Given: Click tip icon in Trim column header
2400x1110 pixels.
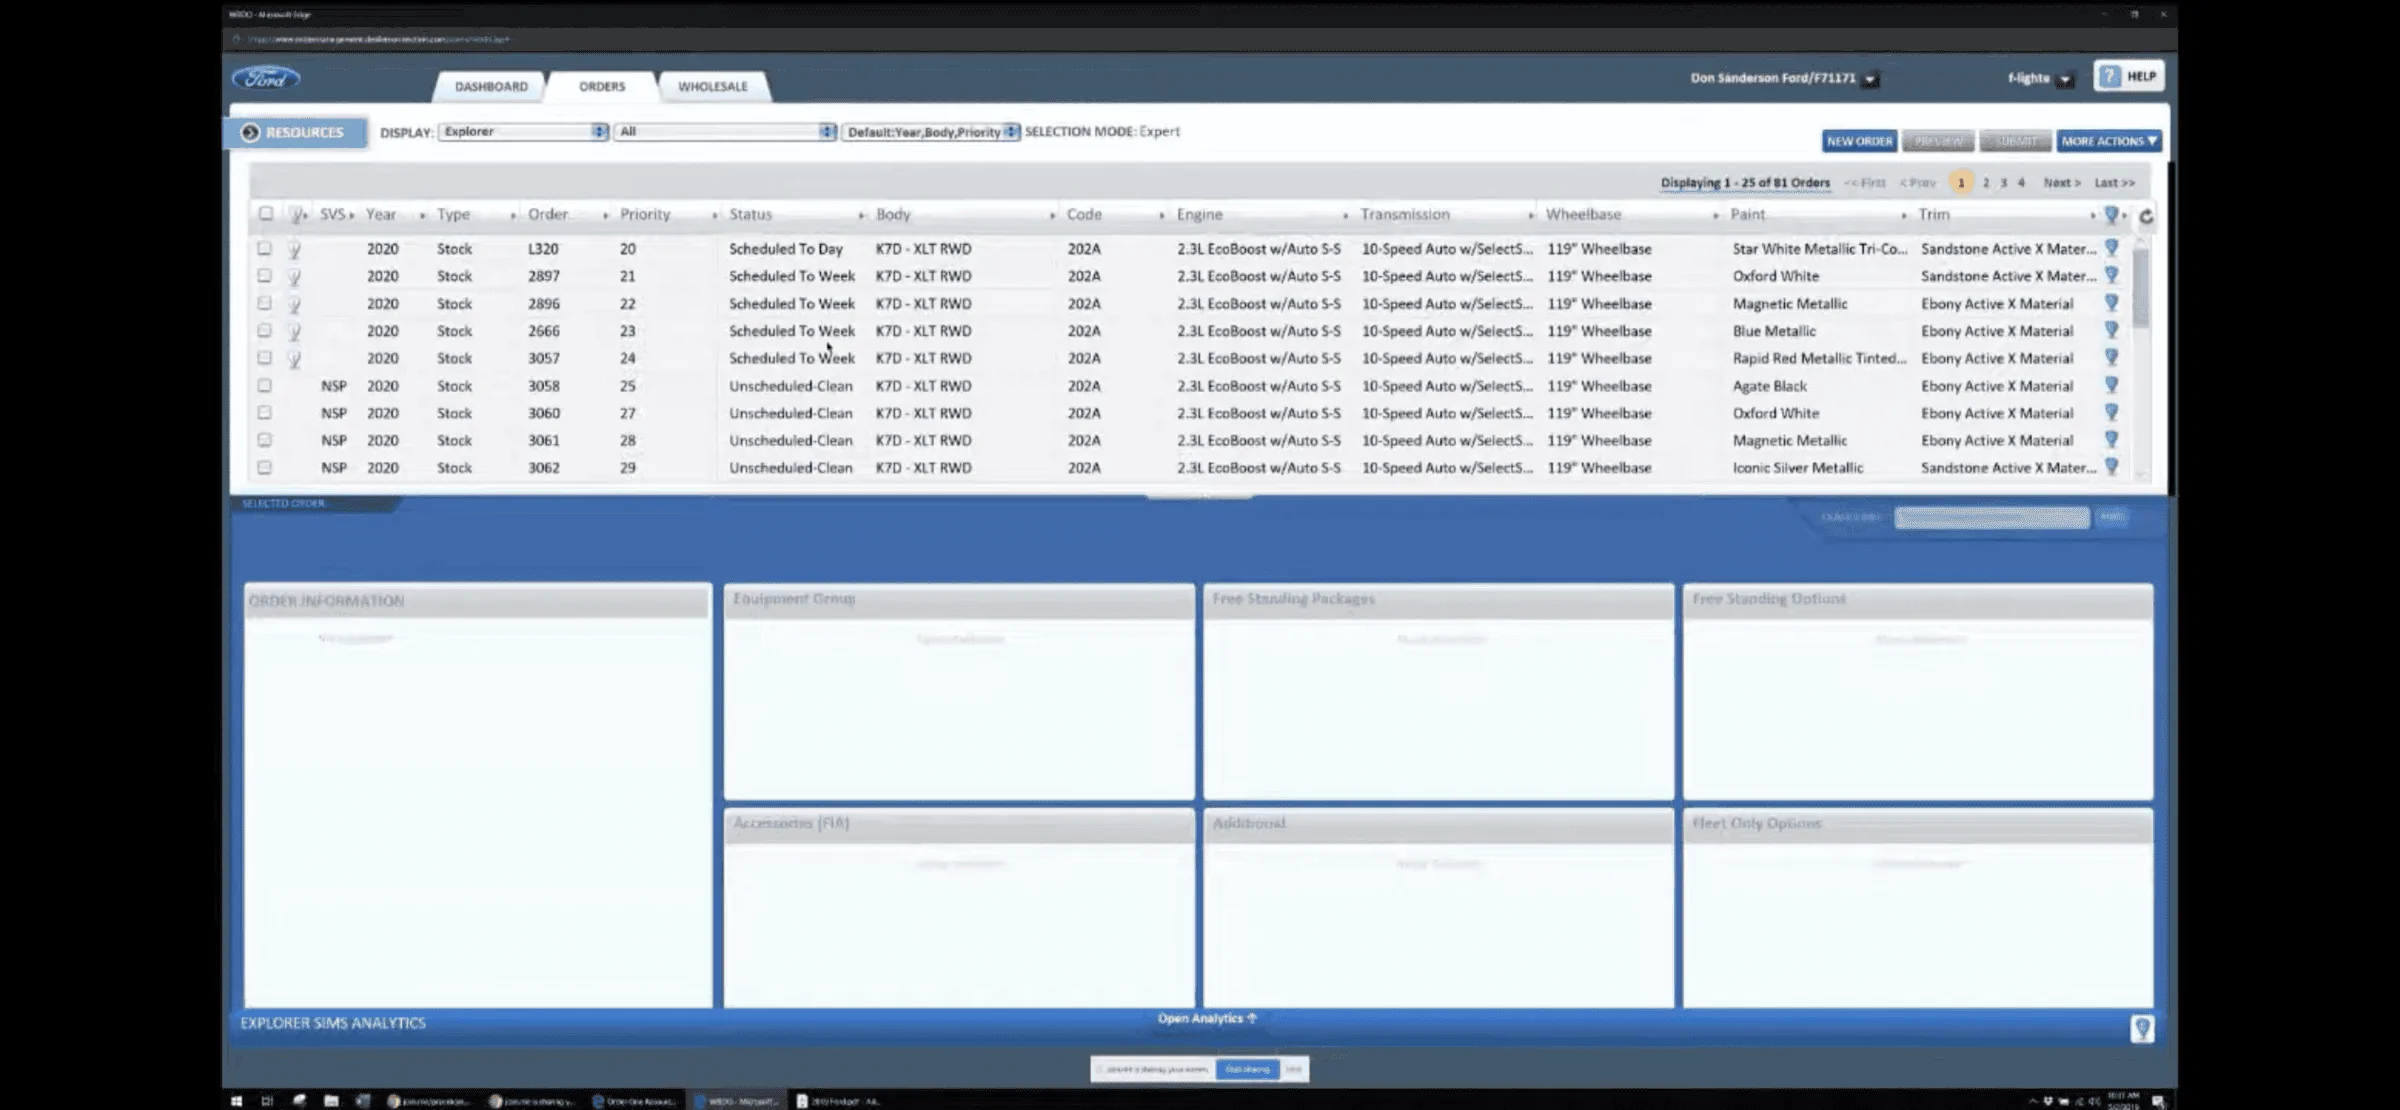Looking at the screenshot, I should tap(2111, 214).
